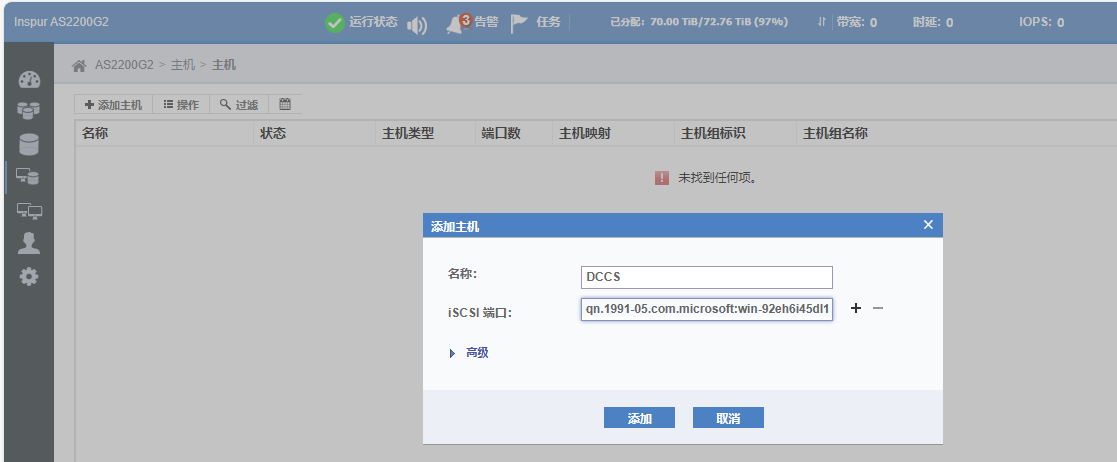Open the tasks flag icon
Screen dimensions: 1117x462
[x=519, y=23]
